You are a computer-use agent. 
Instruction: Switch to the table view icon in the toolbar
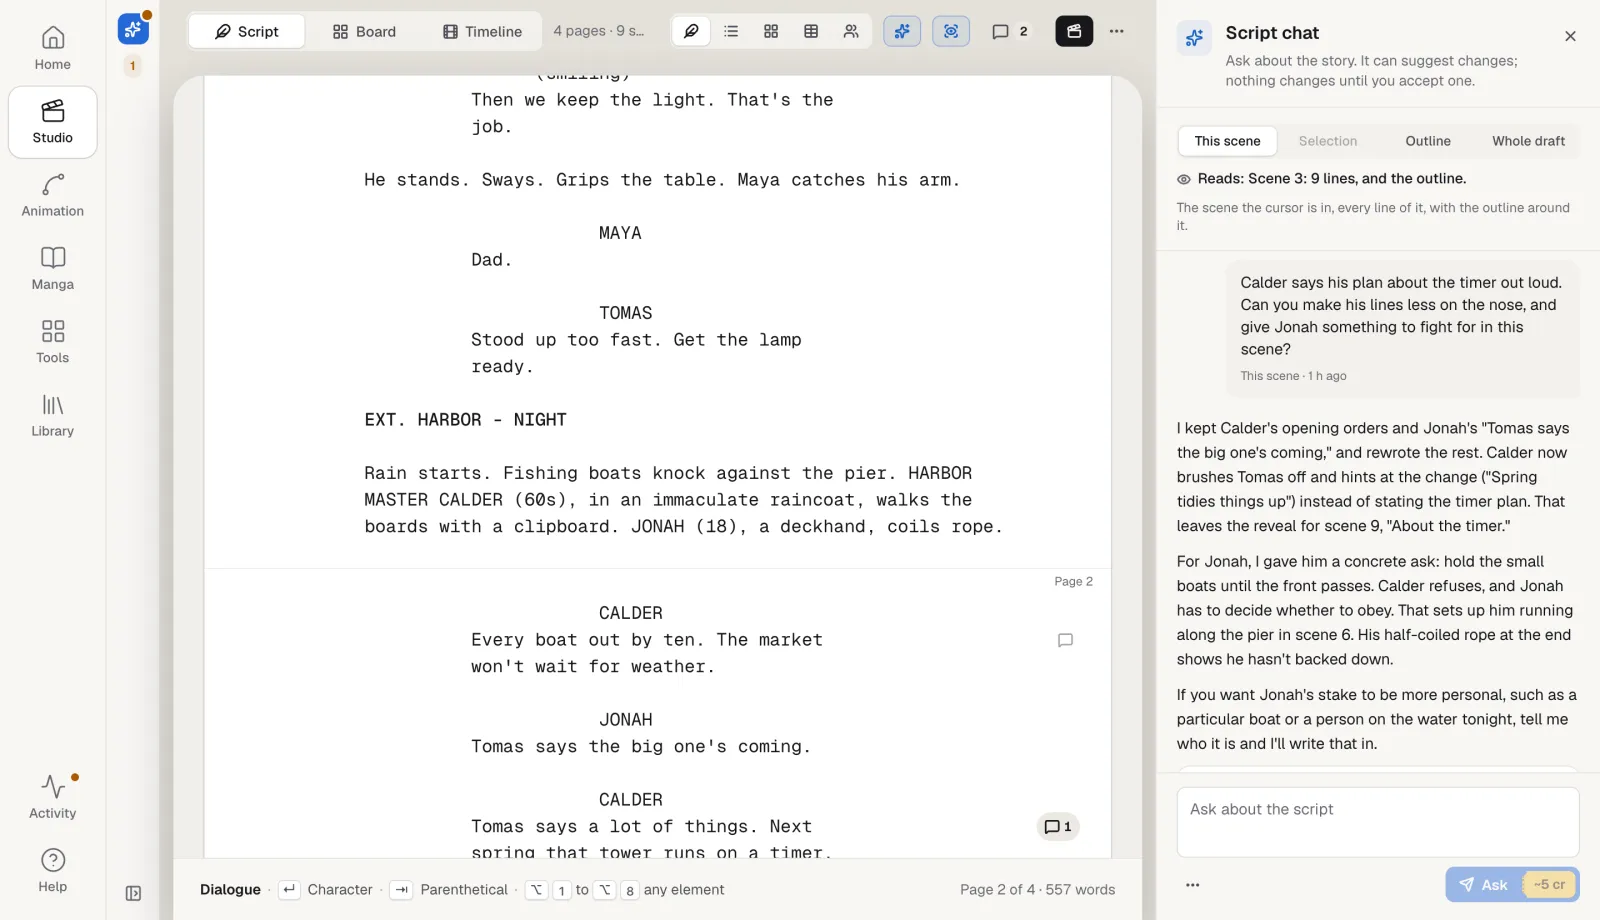tap(811, 31)
